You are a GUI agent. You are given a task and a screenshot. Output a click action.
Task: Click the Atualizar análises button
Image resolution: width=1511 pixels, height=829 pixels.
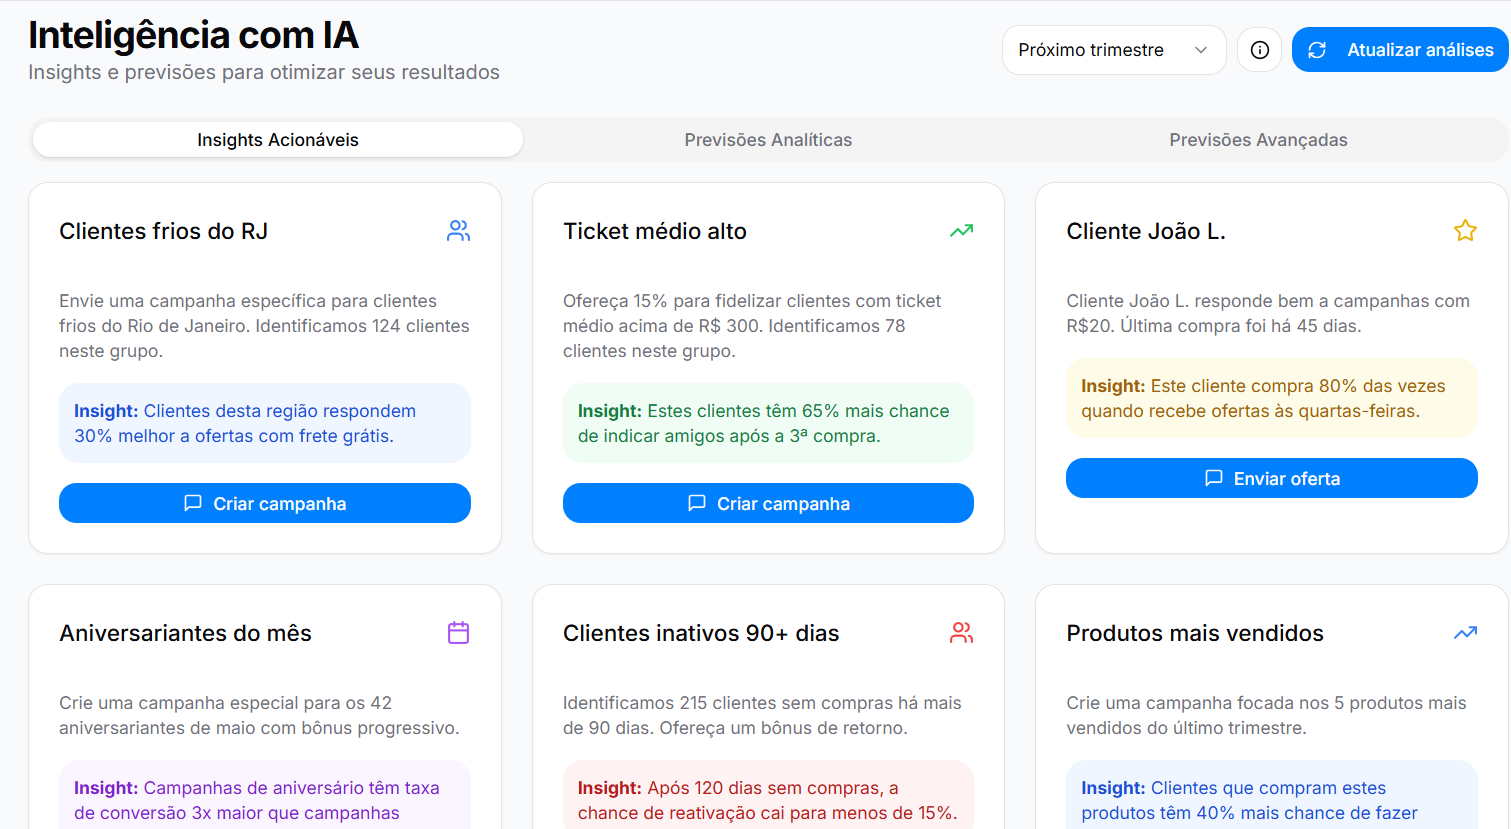1400,49
